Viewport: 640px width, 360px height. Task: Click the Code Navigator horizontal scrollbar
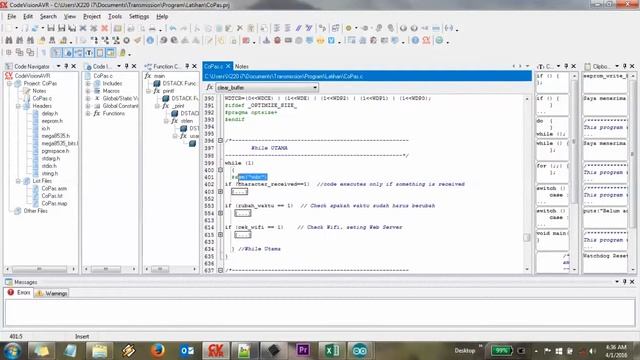[40, 269]
